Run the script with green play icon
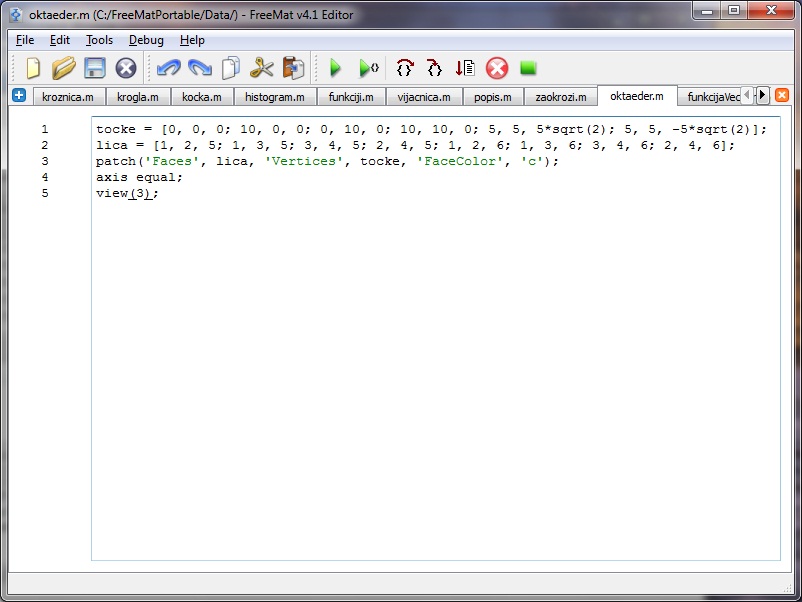This screenshot has height=602, width=802. click(x=336, y=68)
